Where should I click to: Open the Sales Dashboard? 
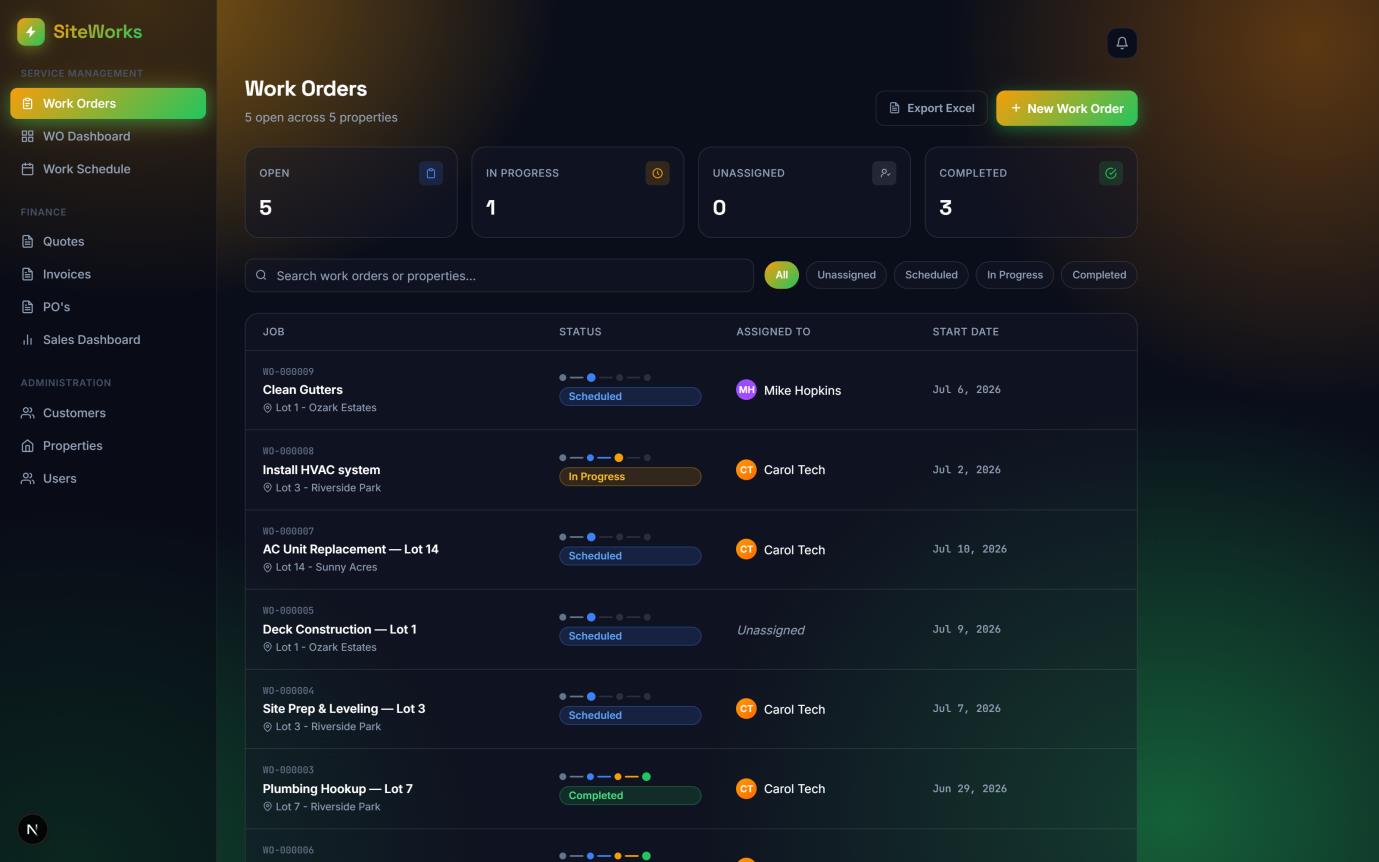(108, 340)
